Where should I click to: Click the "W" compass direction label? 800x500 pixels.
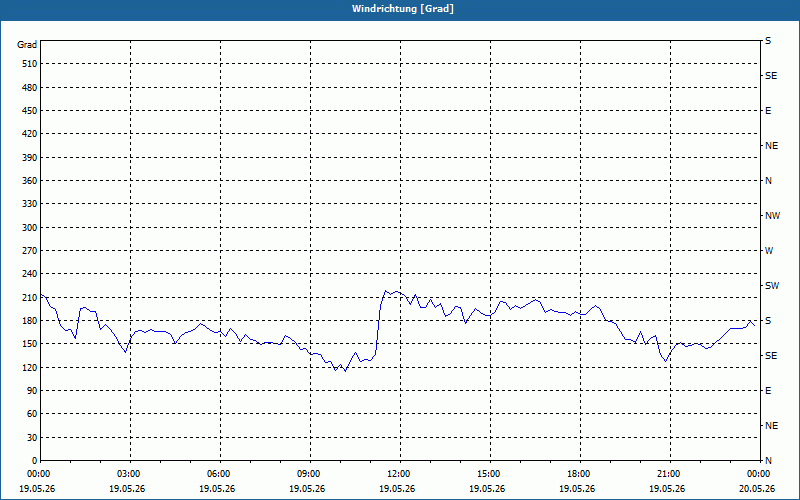(769, 251)
